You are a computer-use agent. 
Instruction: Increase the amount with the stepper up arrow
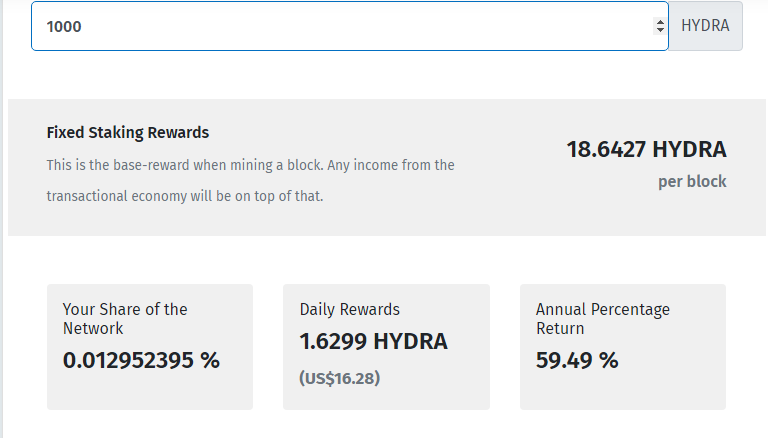coord(660,22)
